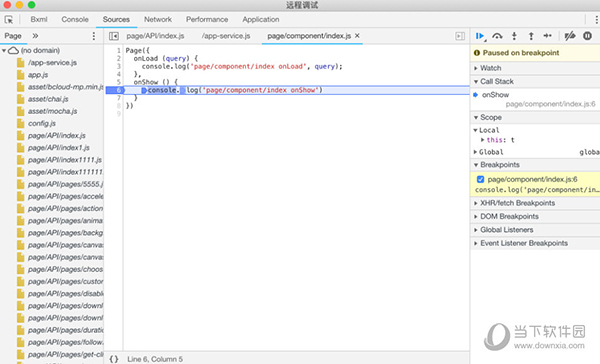The width and height of the screenshot is (600, 364).
Task: Toggle the navigator sidebar icon
Action: 114,36
